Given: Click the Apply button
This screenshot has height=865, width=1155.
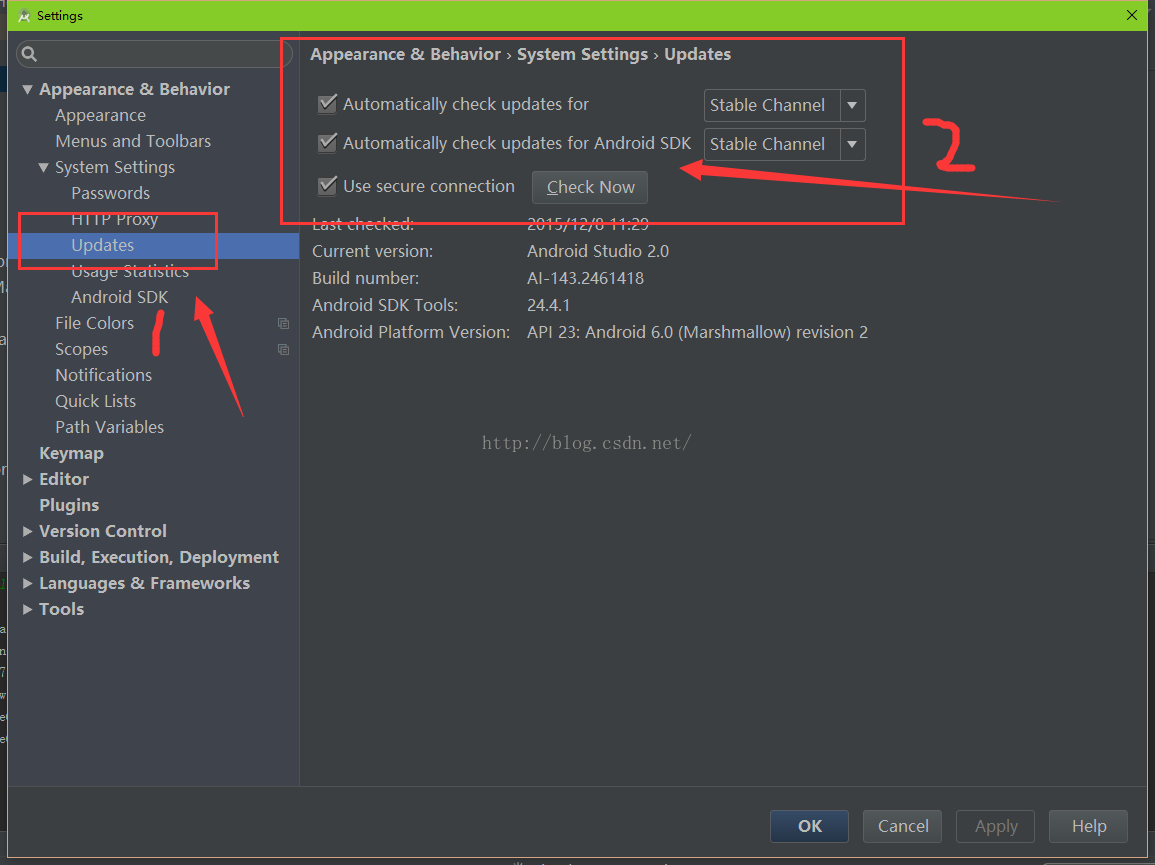Looking at the screenshot, I should coord(995,827).
